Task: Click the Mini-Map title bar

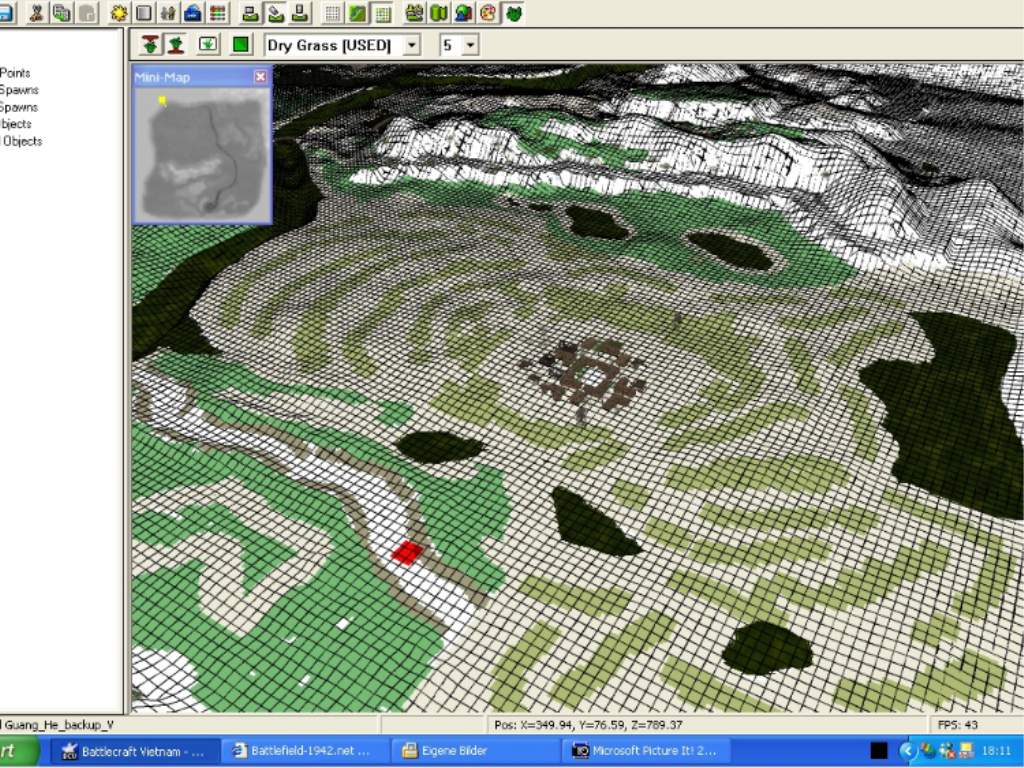Action: pyautogui.click(x=202, y=77)
